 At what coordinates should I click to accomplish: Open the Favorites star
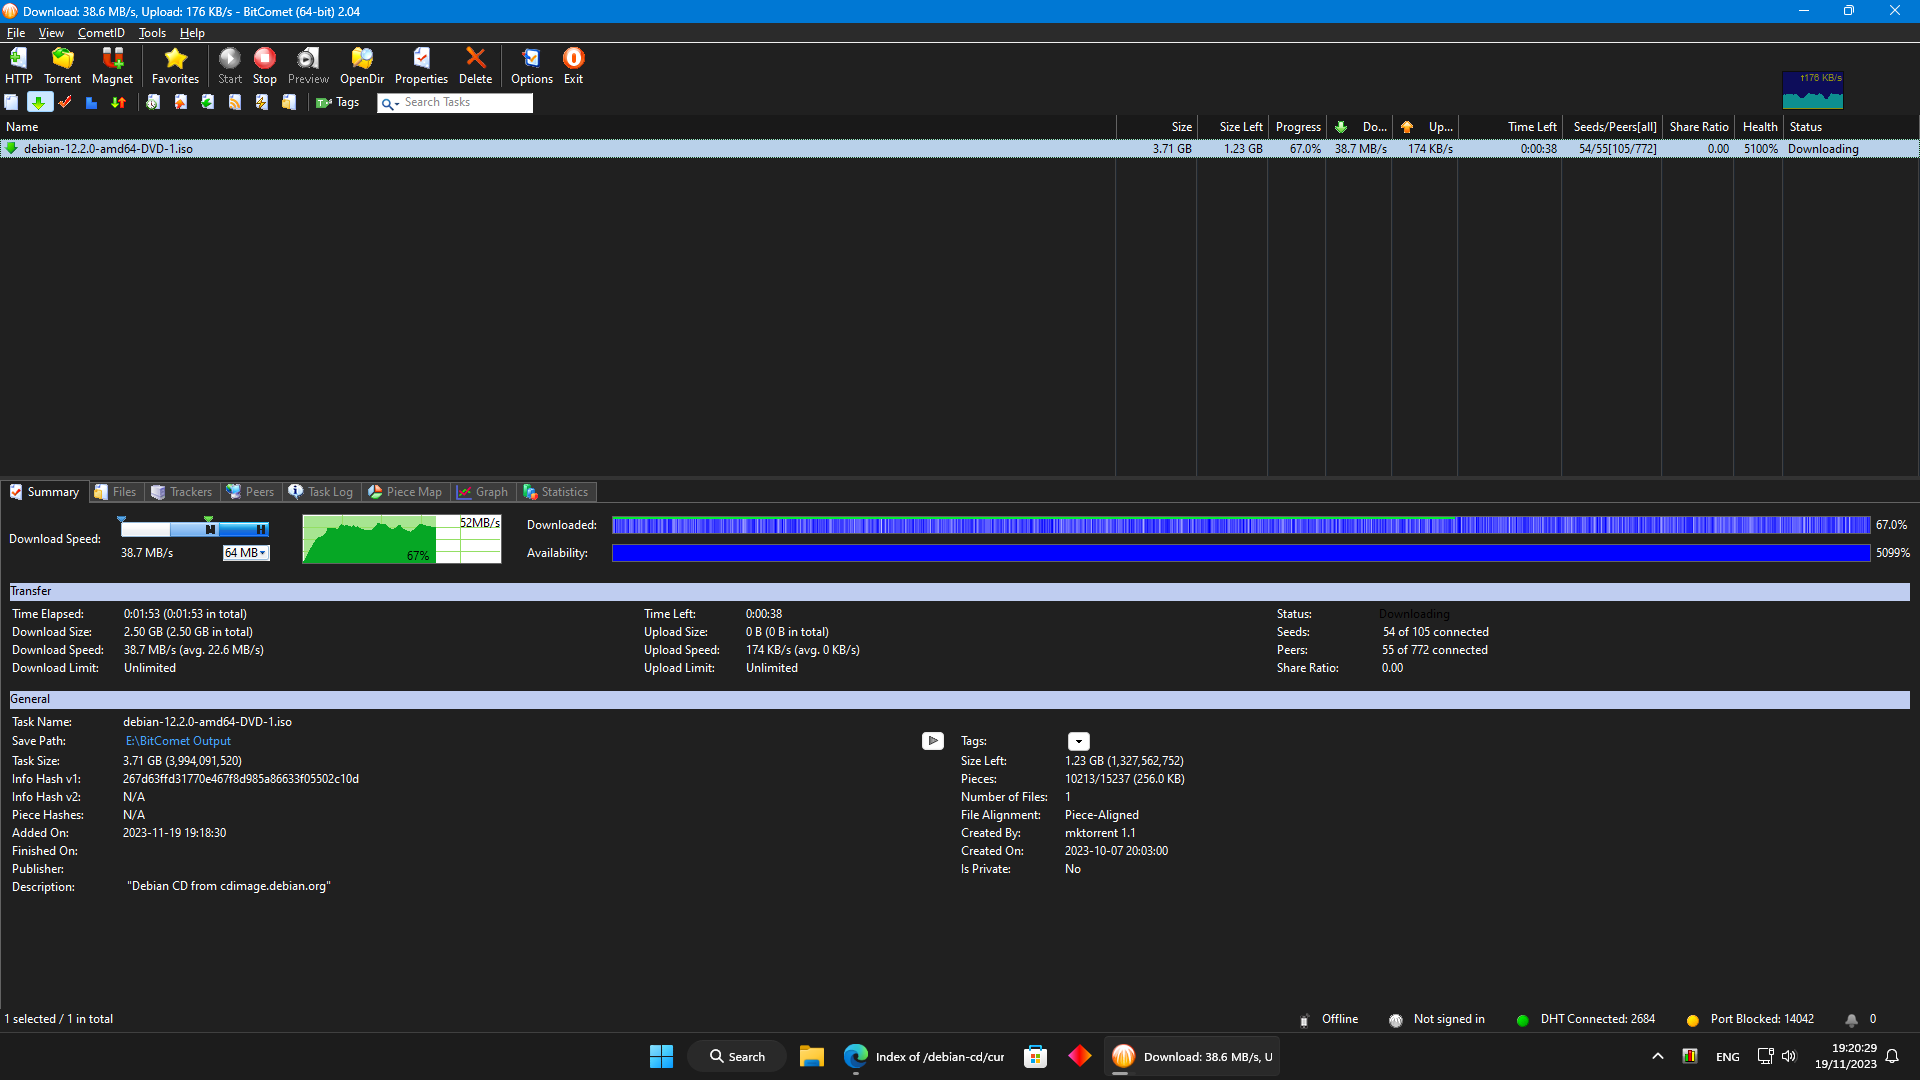tap(175, 66)
